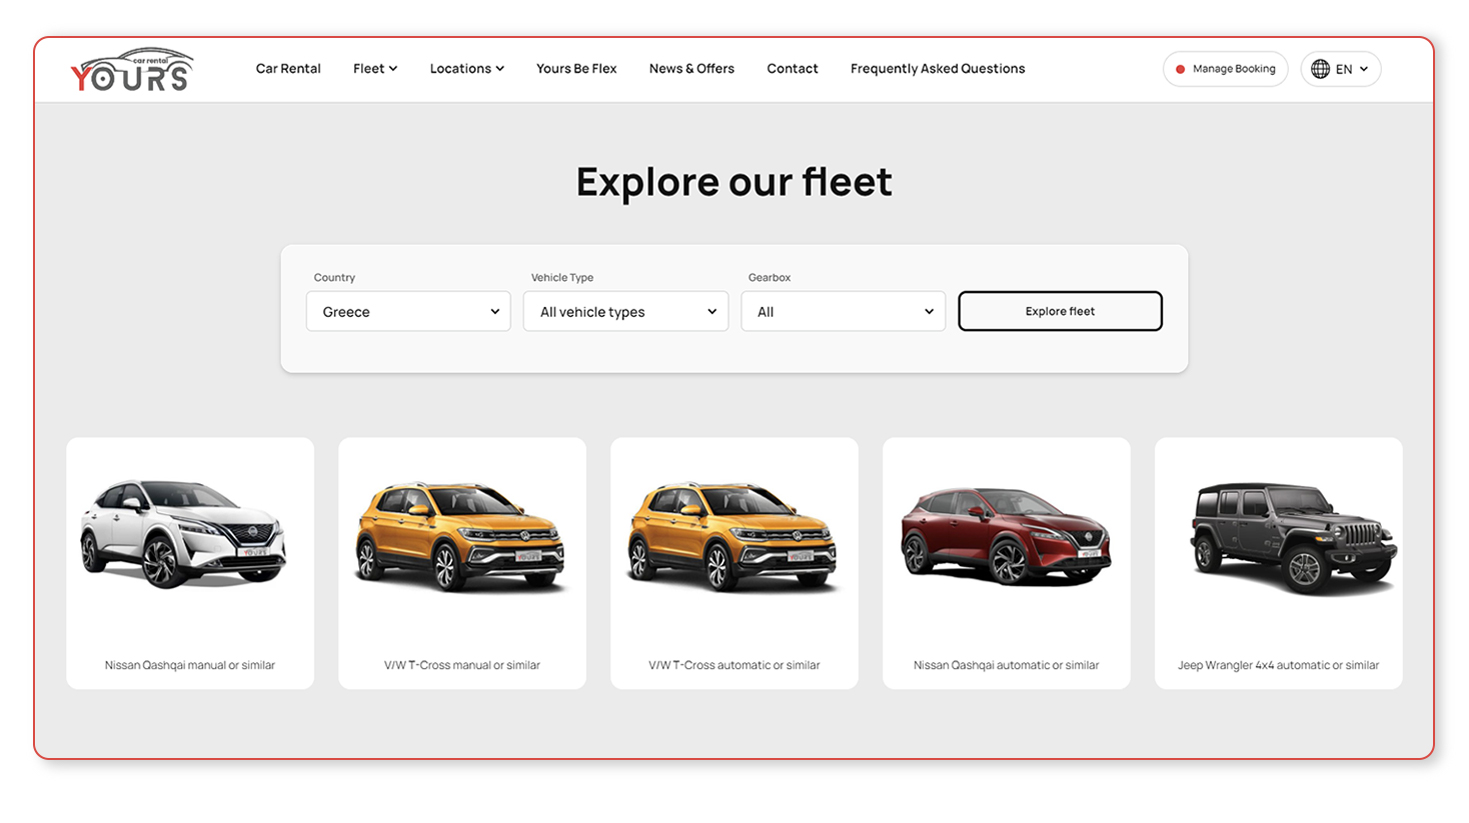Screen dimensions: 1469x823
Task: Click 'Jeep Wrangler 4x4 automatic or similar' label
Action: point(1278,665)
